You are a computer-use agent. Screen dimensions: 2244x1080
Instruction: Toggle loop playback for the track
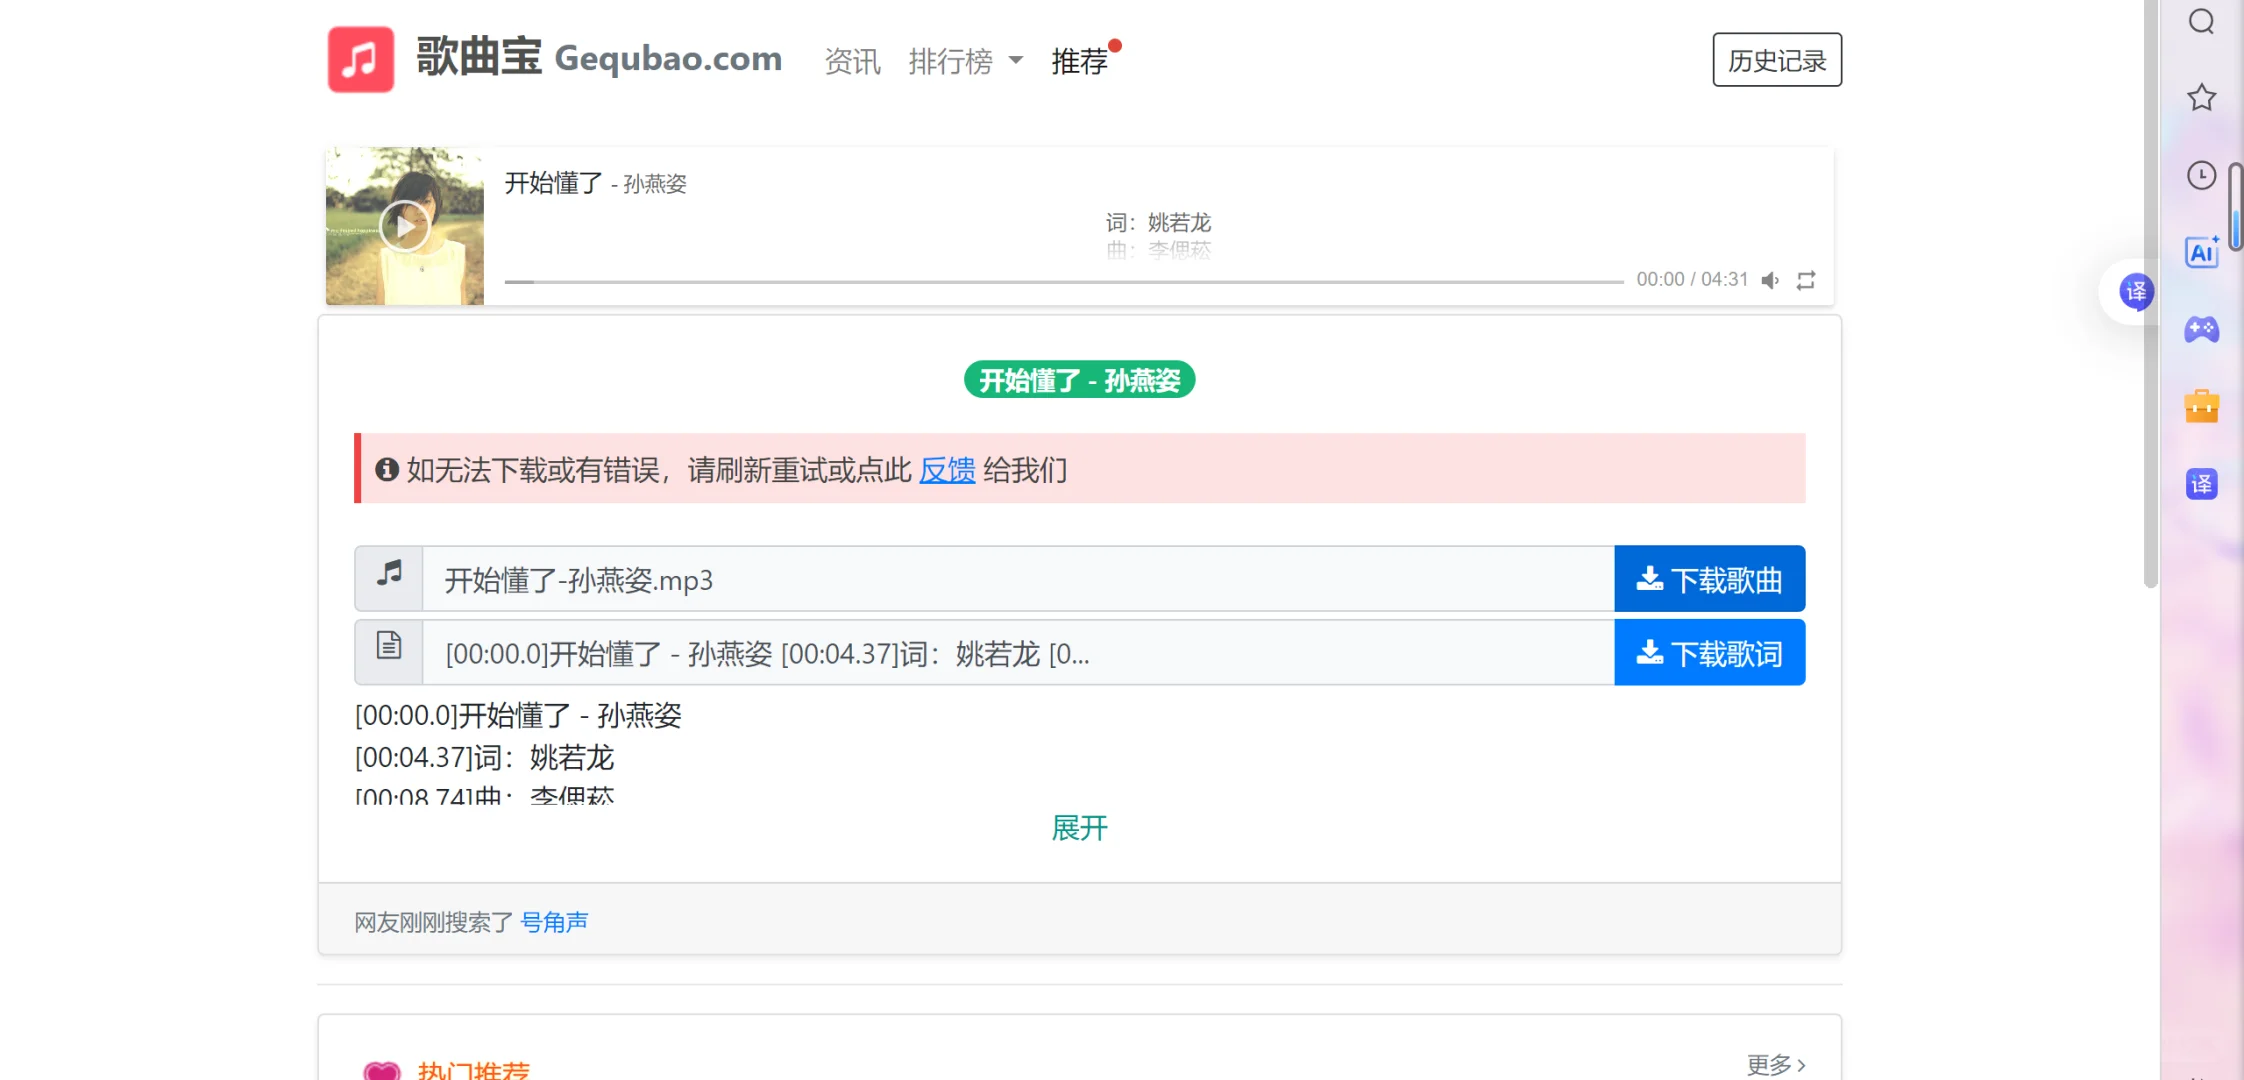coord(1807,280)
